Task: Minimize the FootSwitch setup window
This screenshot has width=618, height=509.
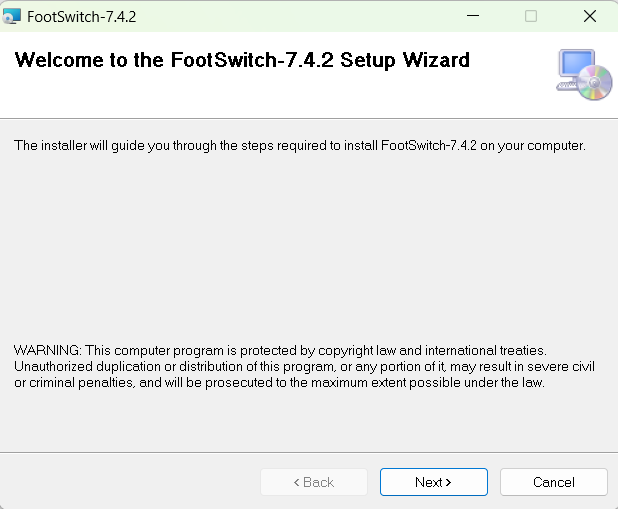Action: (473, 16)
